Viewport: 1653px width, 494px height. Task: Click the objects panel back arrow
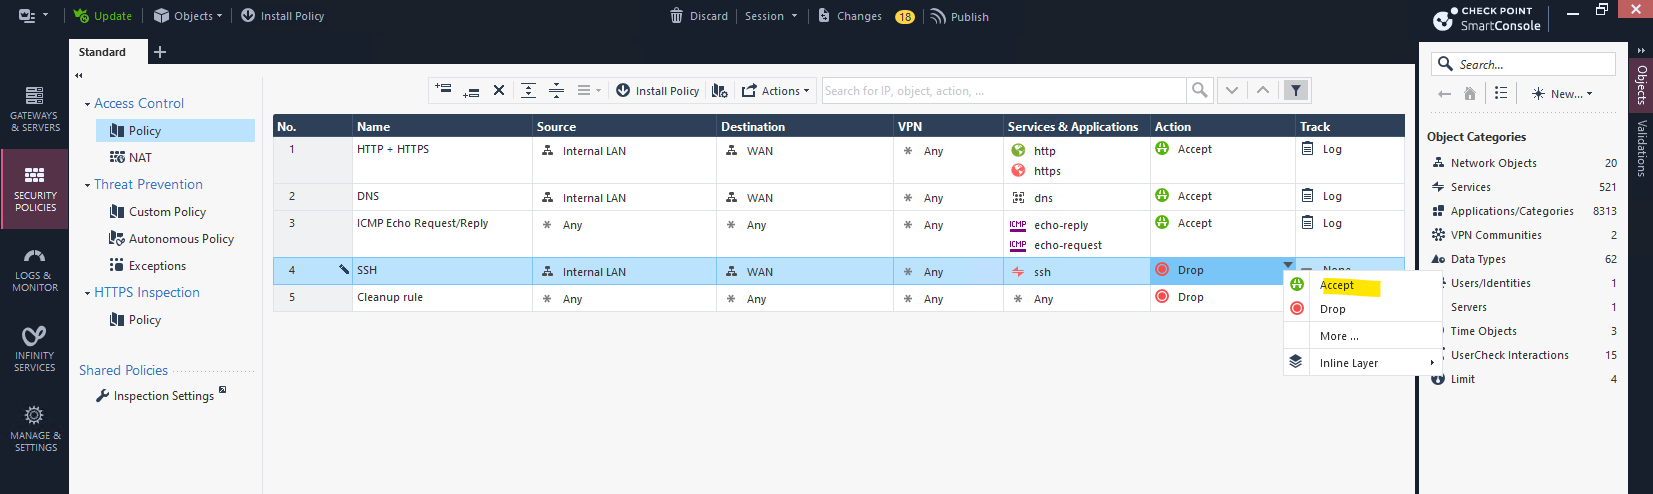click(x=1444, y=93)
